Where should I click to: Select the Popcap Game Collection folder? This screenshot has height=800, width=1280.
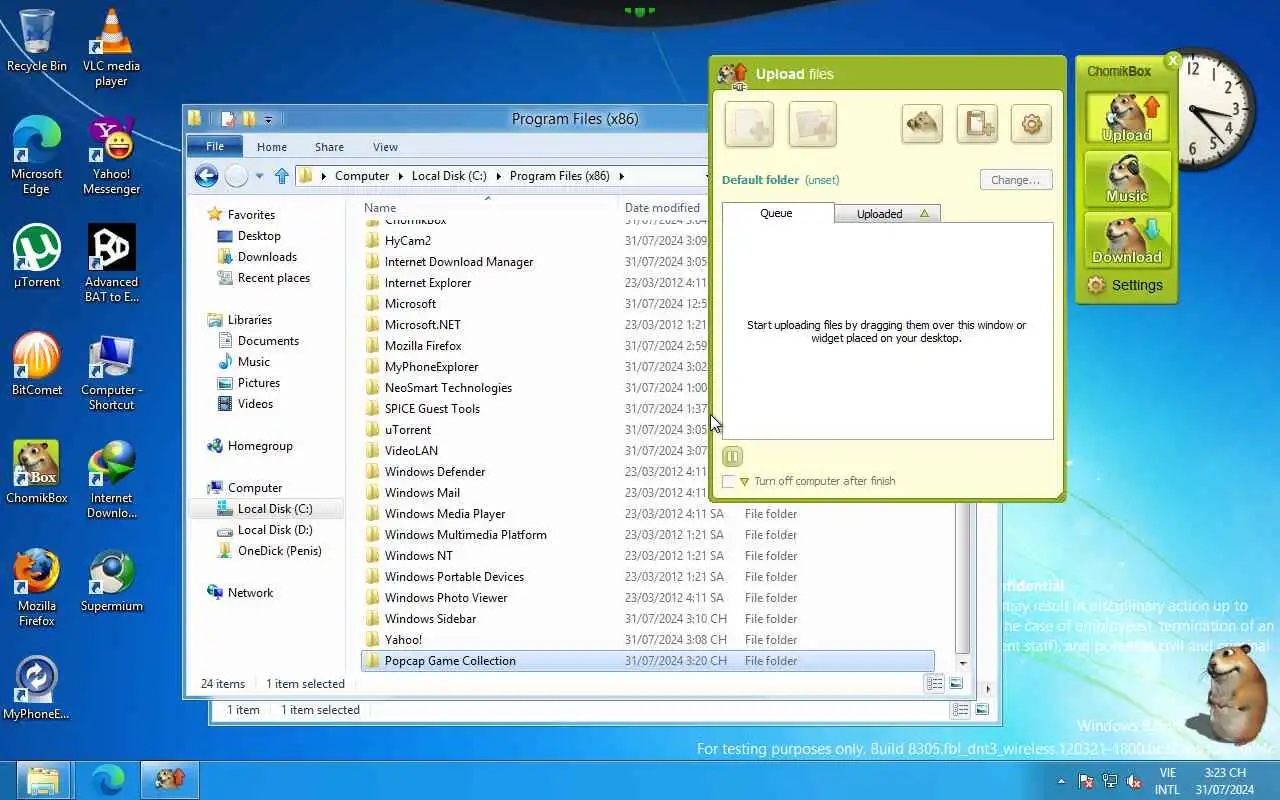[x=648, y=661]
